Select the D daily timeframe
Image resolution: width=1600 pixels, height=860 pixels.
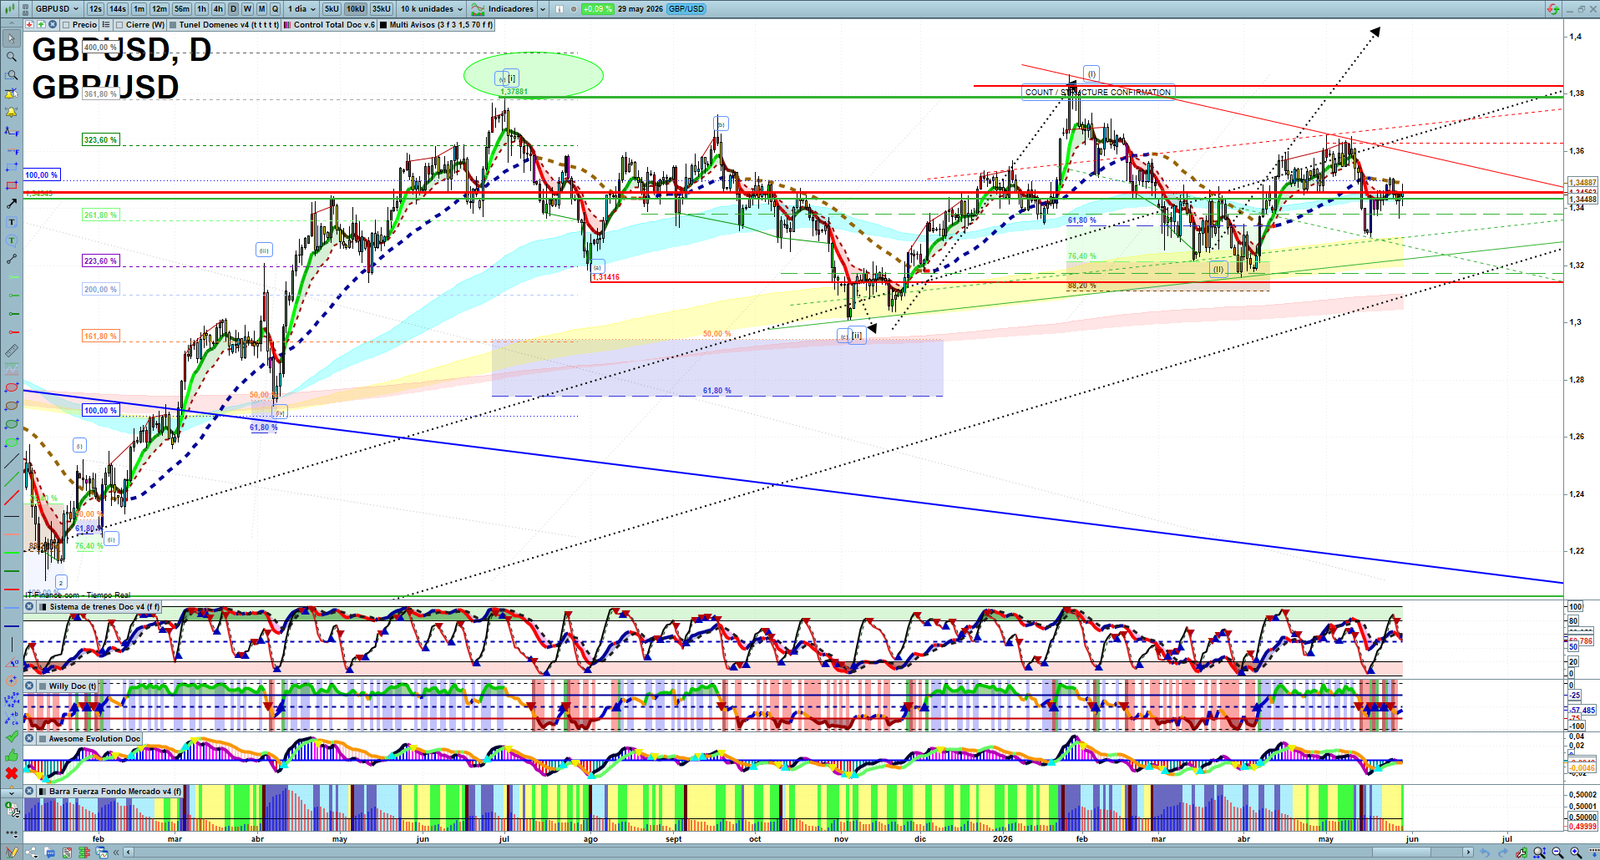pyautogui.click(x=233, y=9)
